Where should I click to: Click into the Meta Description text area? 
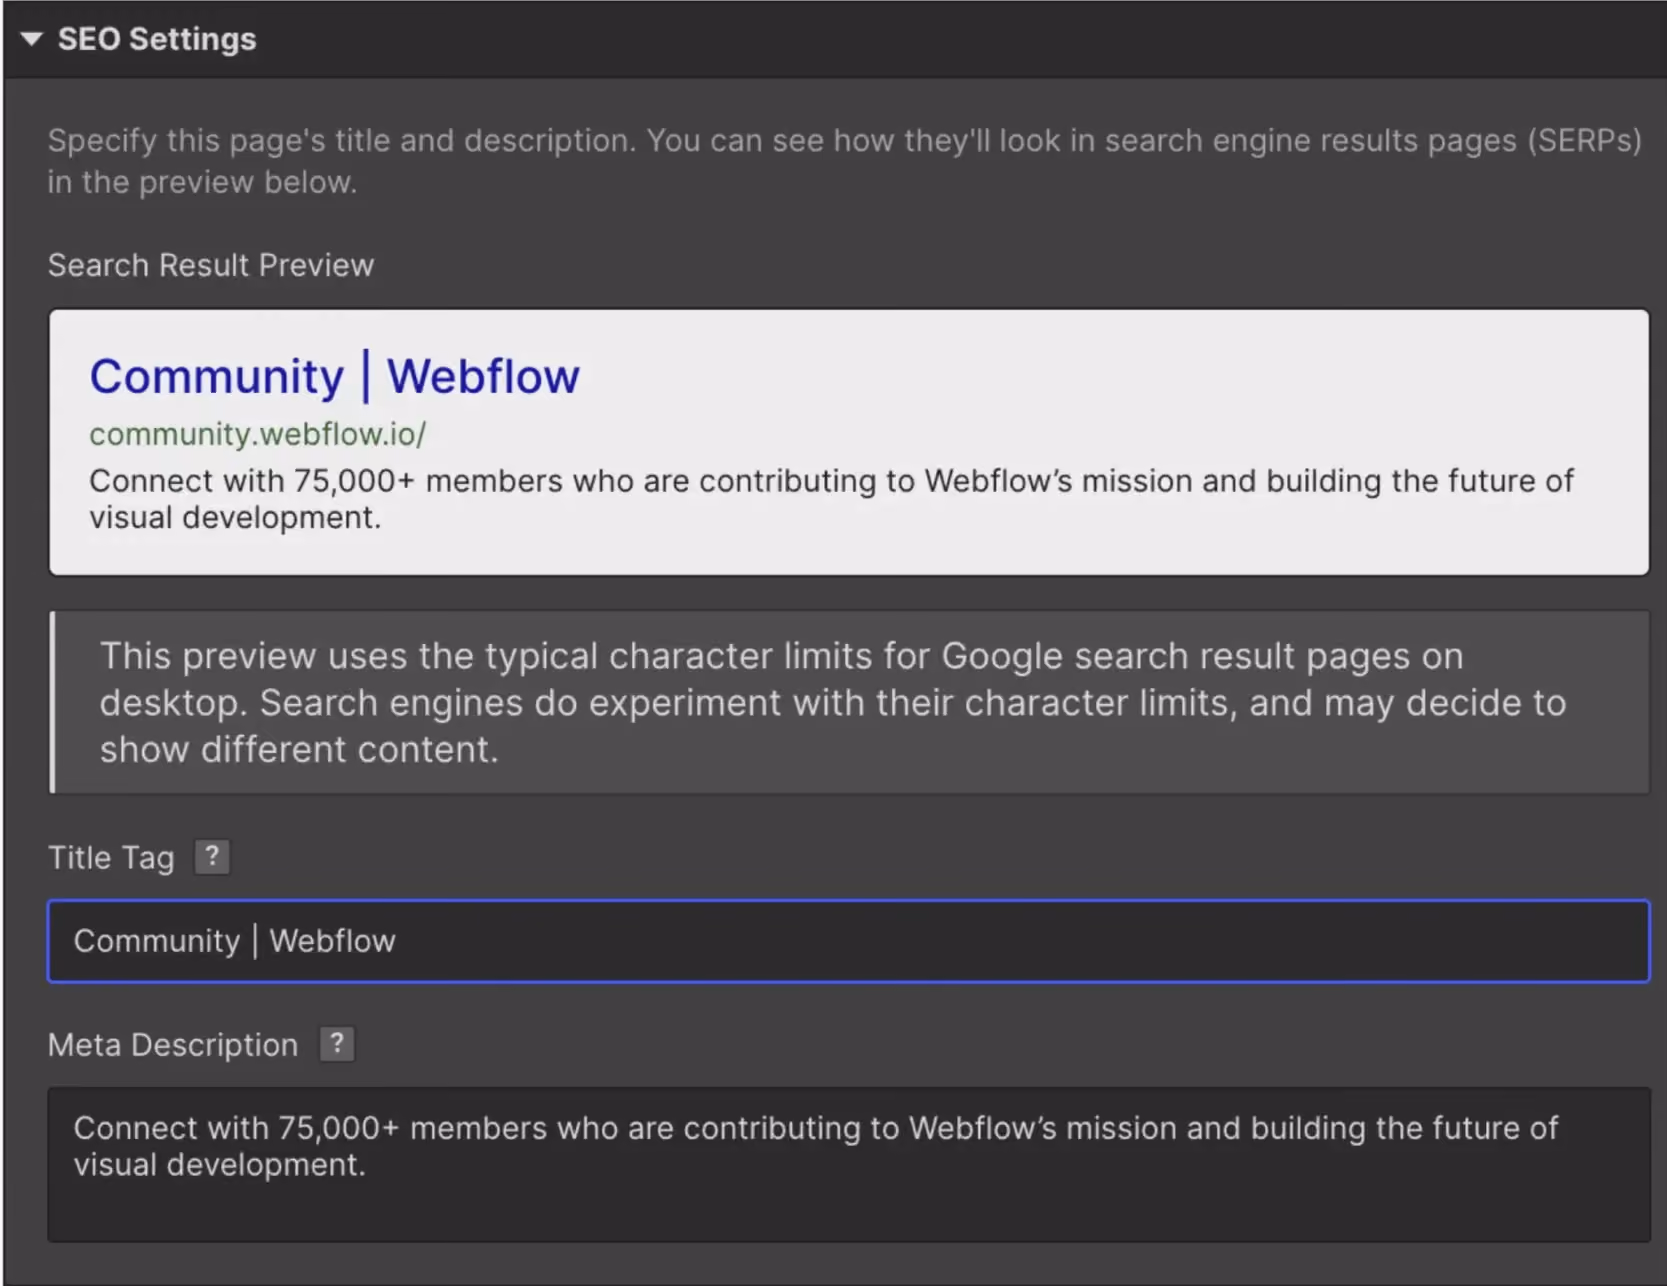click(848, 1165)
